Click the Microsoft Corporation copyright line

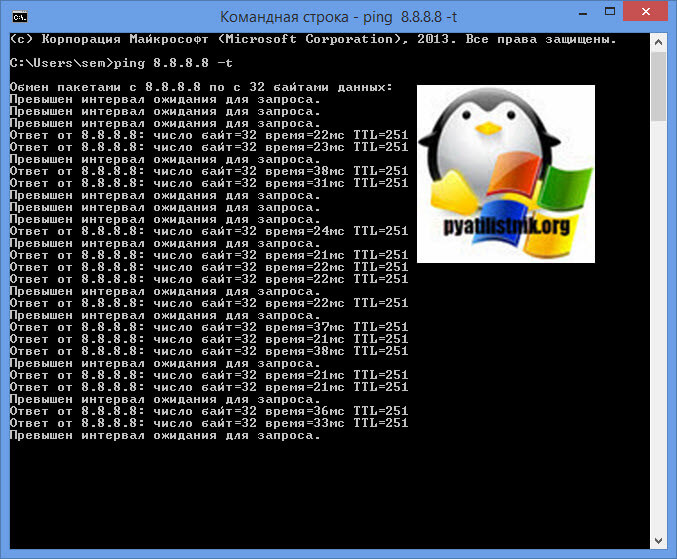point(312,39)
